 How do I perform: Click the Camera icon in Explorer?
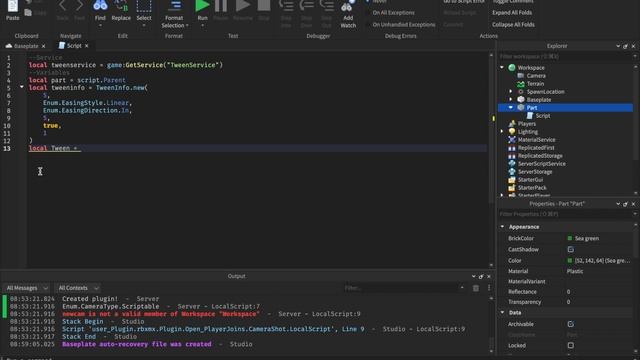(521, 76)
